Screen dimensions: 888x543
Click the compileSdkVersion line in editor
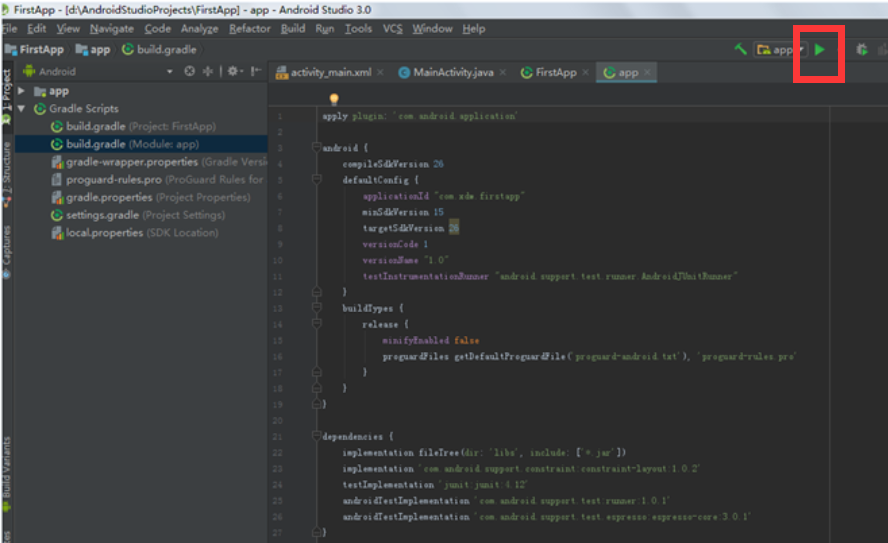392,164
